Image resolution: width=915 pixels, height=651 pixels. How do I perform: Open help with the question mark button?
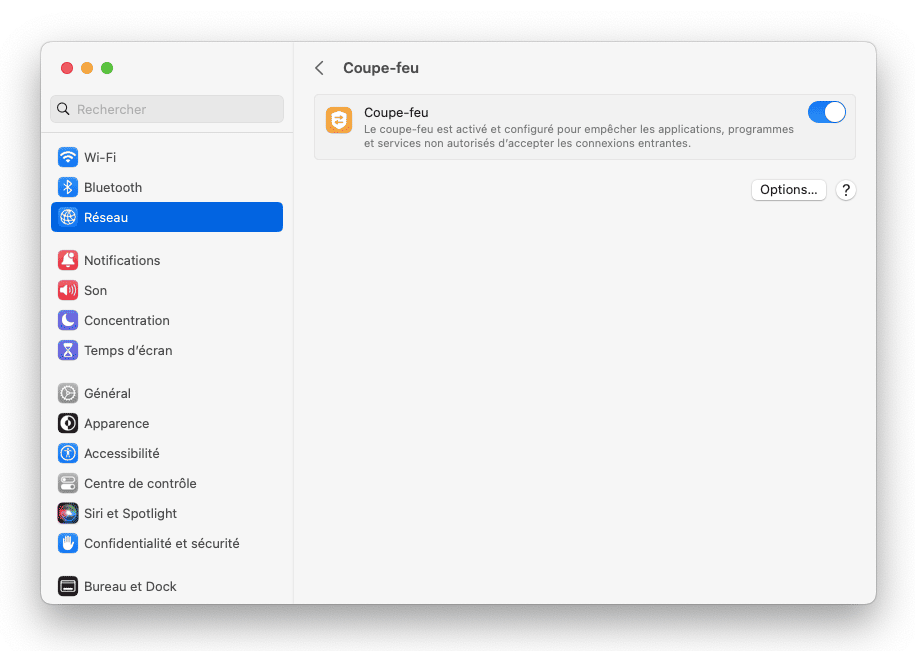coord(846,190)
